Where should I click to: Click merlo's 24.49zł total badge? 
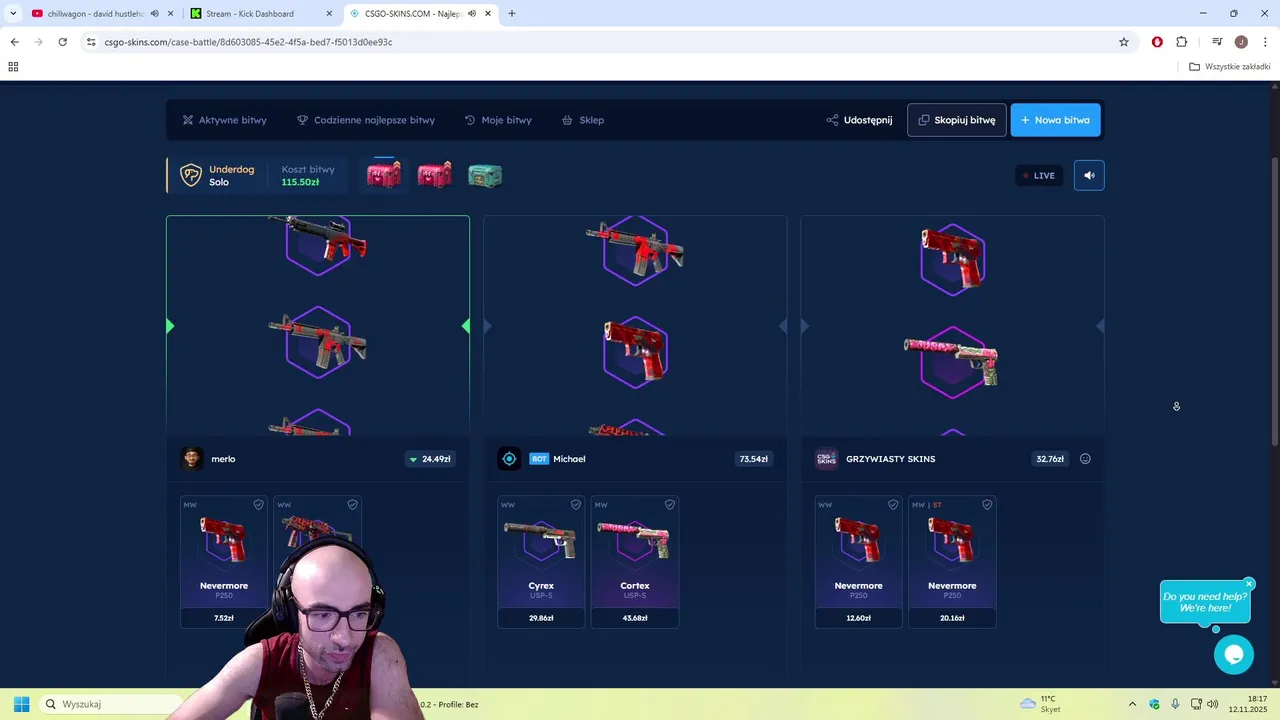click(x=429, y=459)
